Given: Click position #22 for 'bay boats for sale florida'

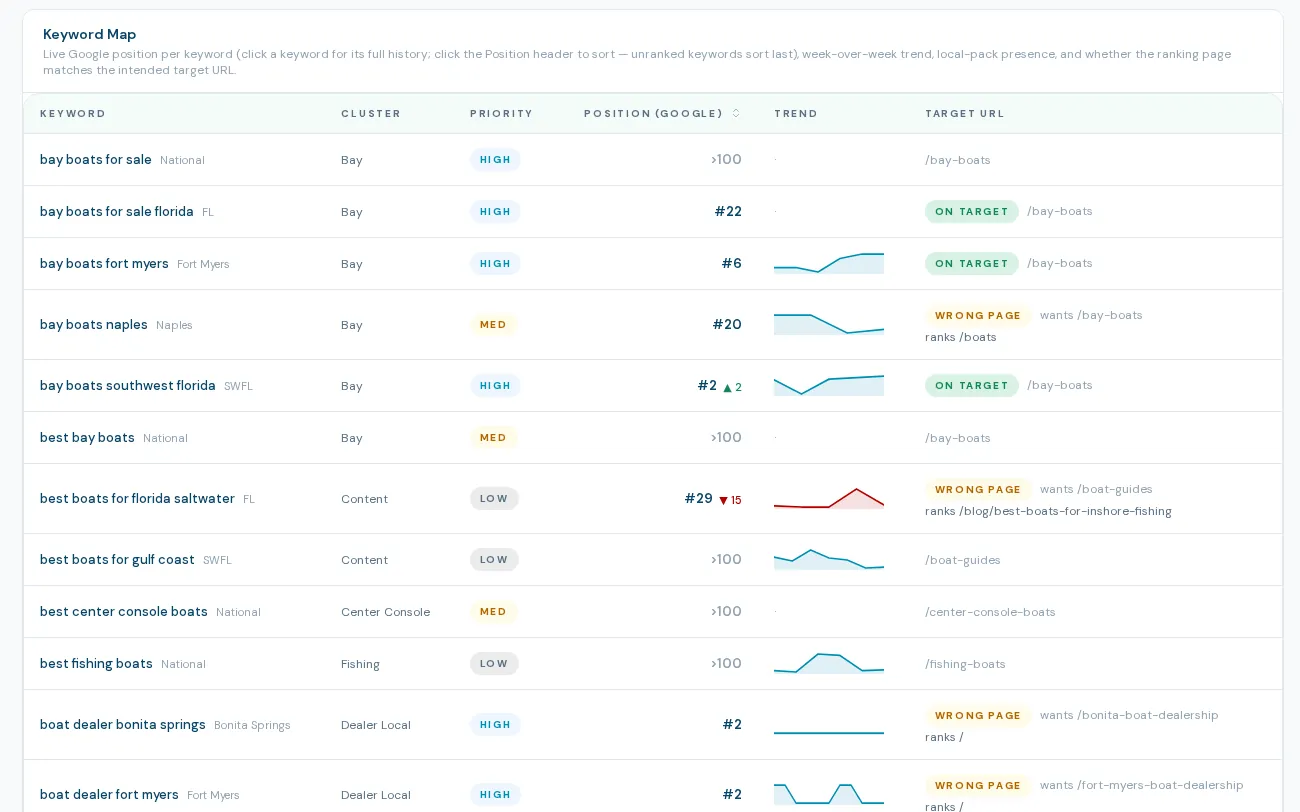Looking at the screenshot, I should [728, 212].
